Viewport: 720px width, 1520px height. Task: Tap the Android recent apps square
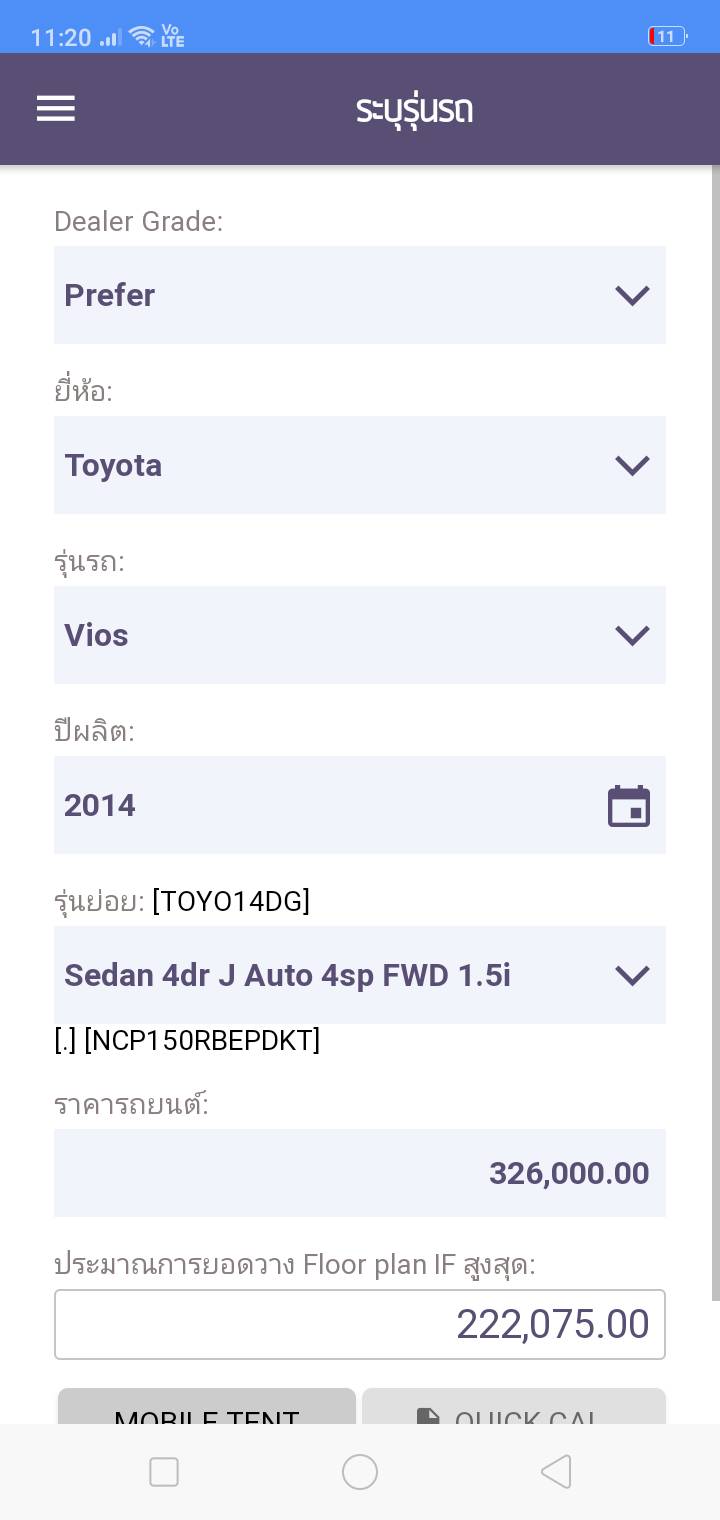point(164,1472)
